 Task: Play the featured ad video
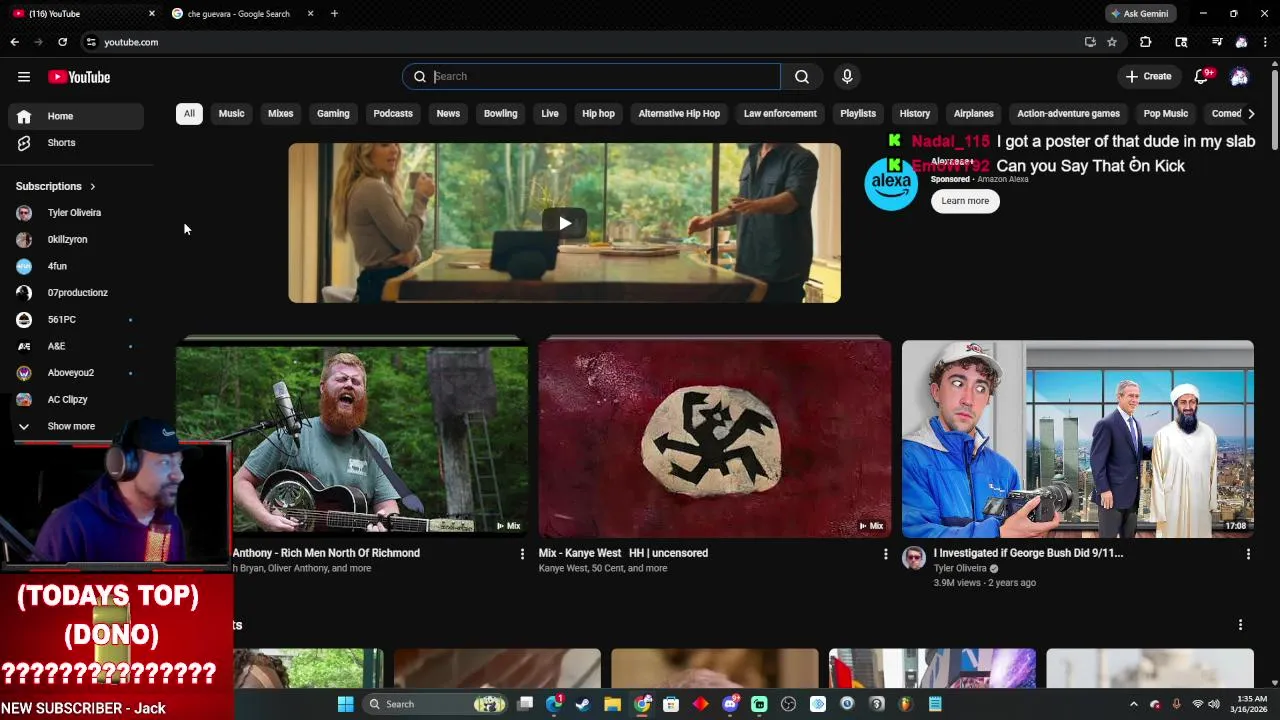pos(565,223)
